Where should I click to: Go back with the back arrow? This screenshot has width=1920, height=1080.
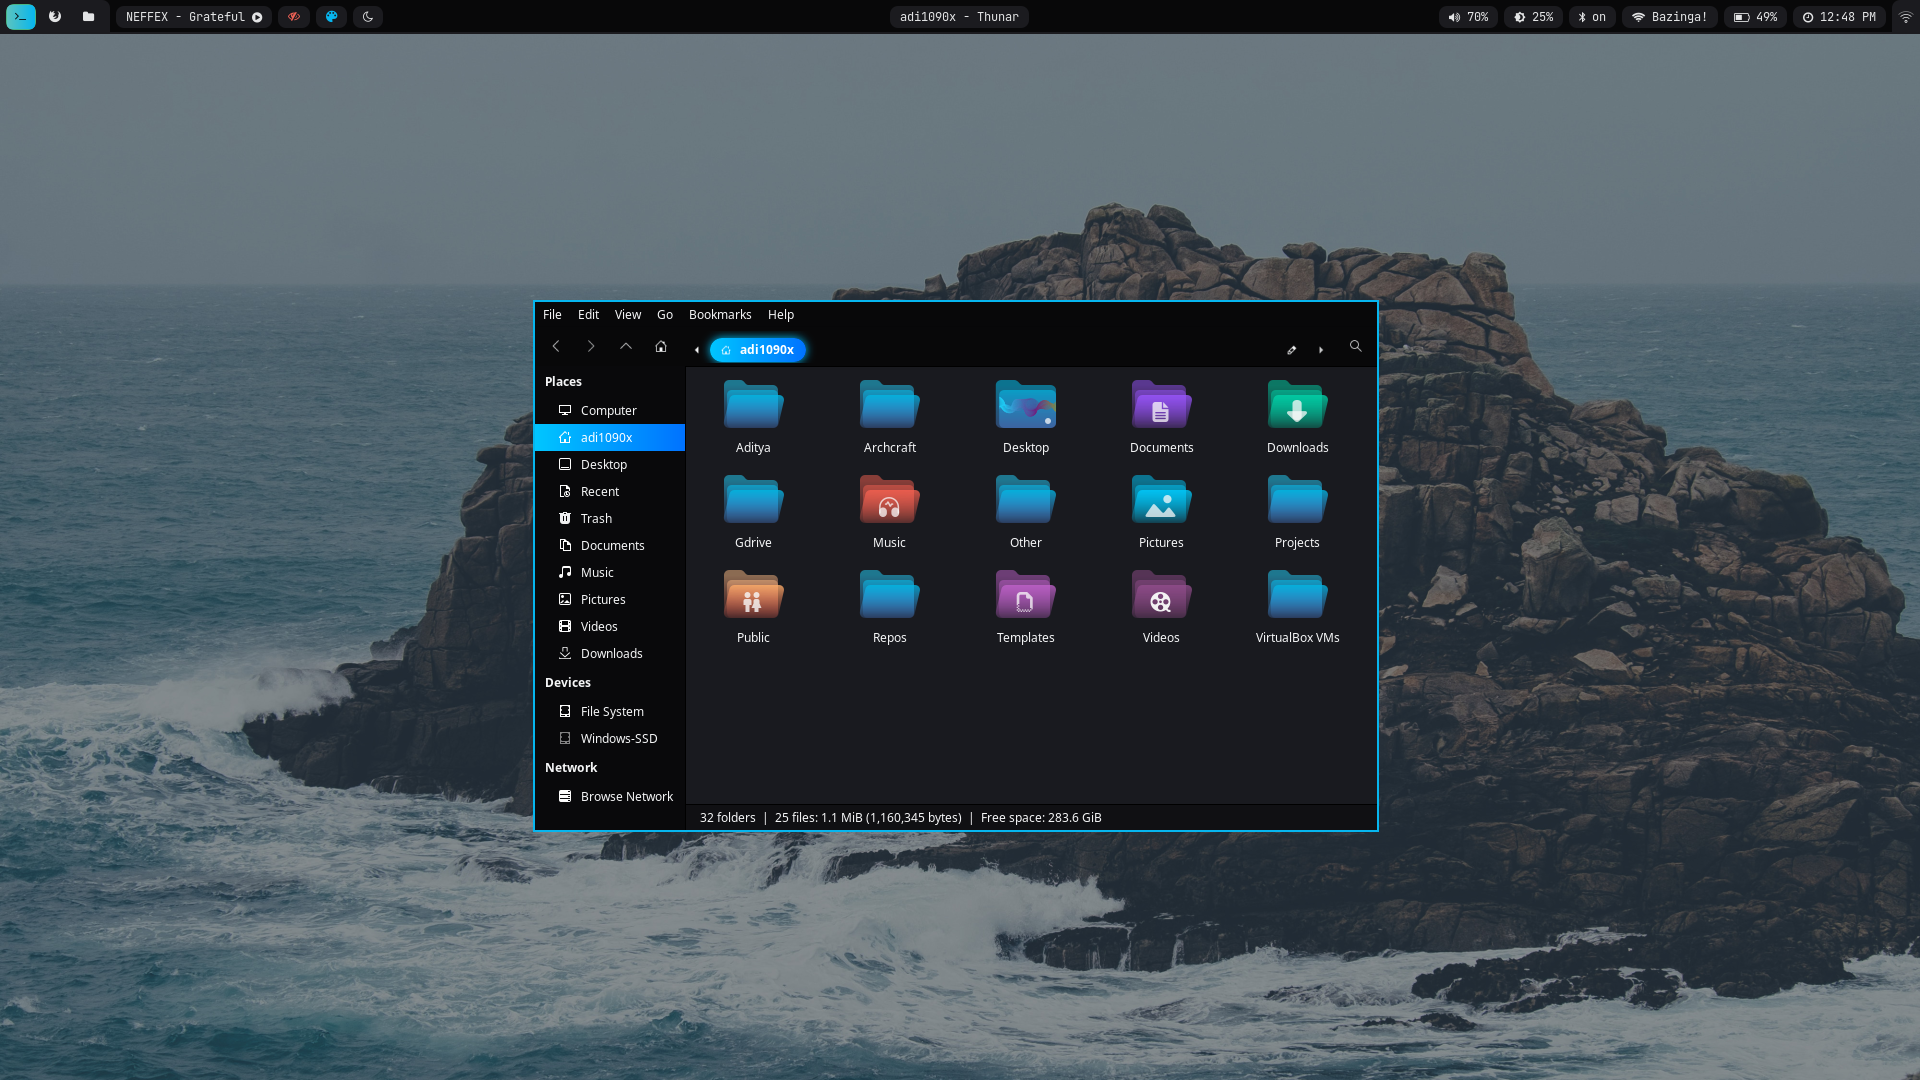tap(556, 346)
